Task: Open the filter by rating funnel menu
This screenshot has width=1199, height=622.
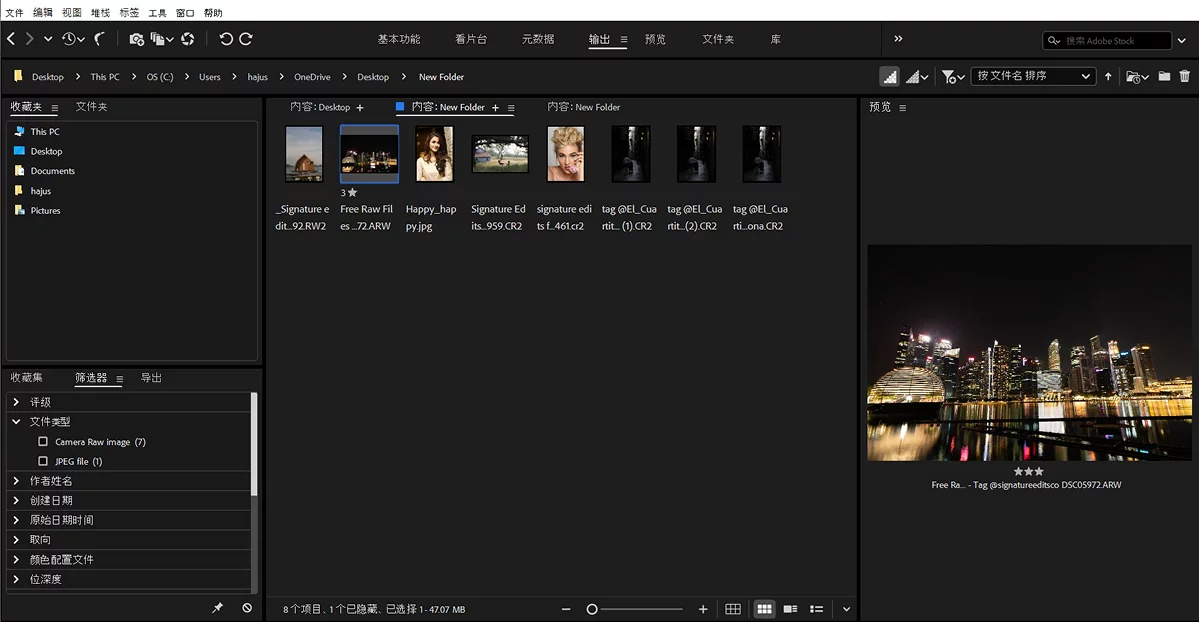Action: click(x=953, y=77)
